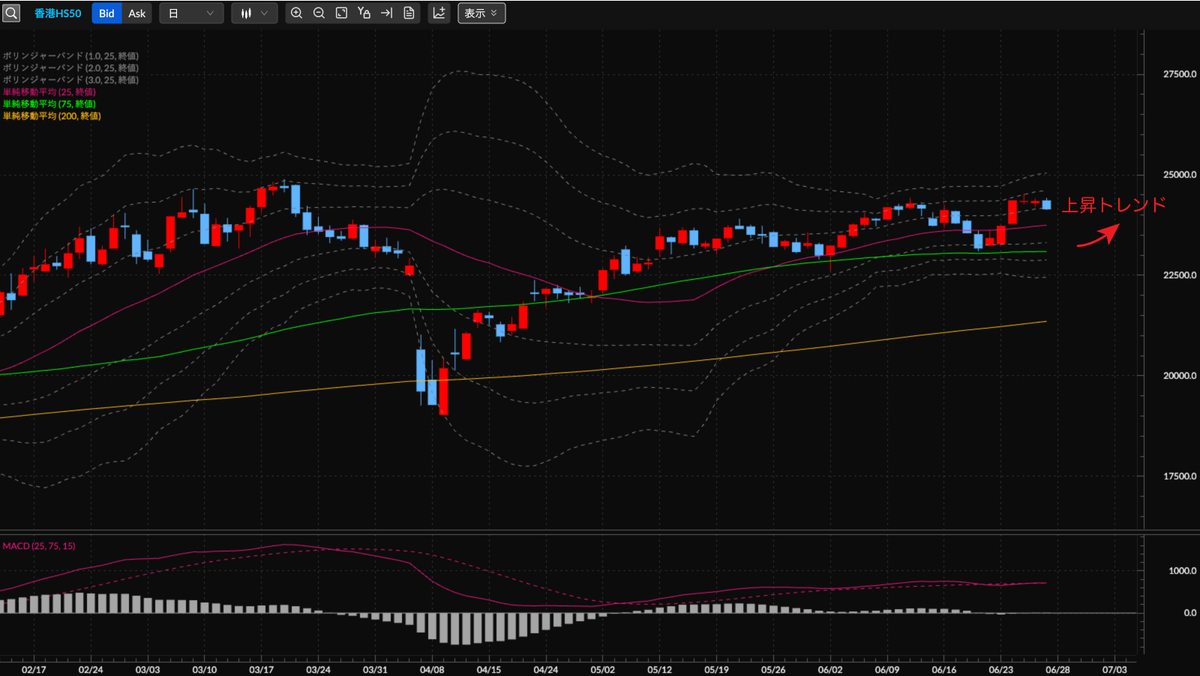Select the 単純移動平均 (75) green indicator label

click(48, 104)
